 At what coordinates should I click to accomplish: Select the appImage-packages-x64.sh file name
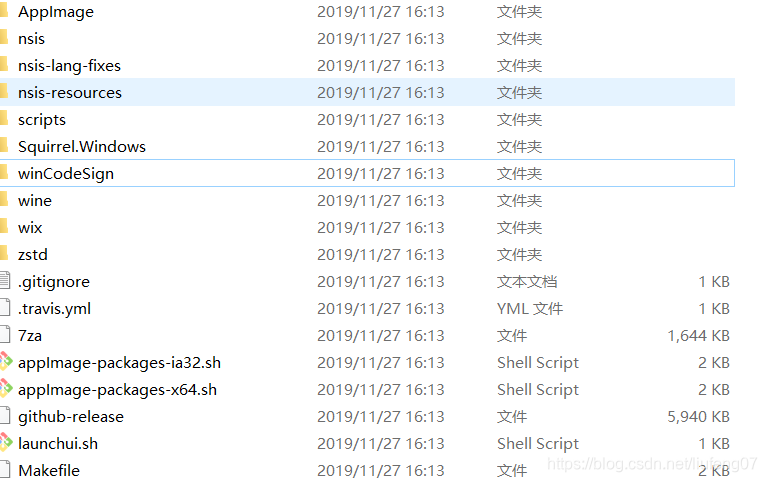click(117, 390)
